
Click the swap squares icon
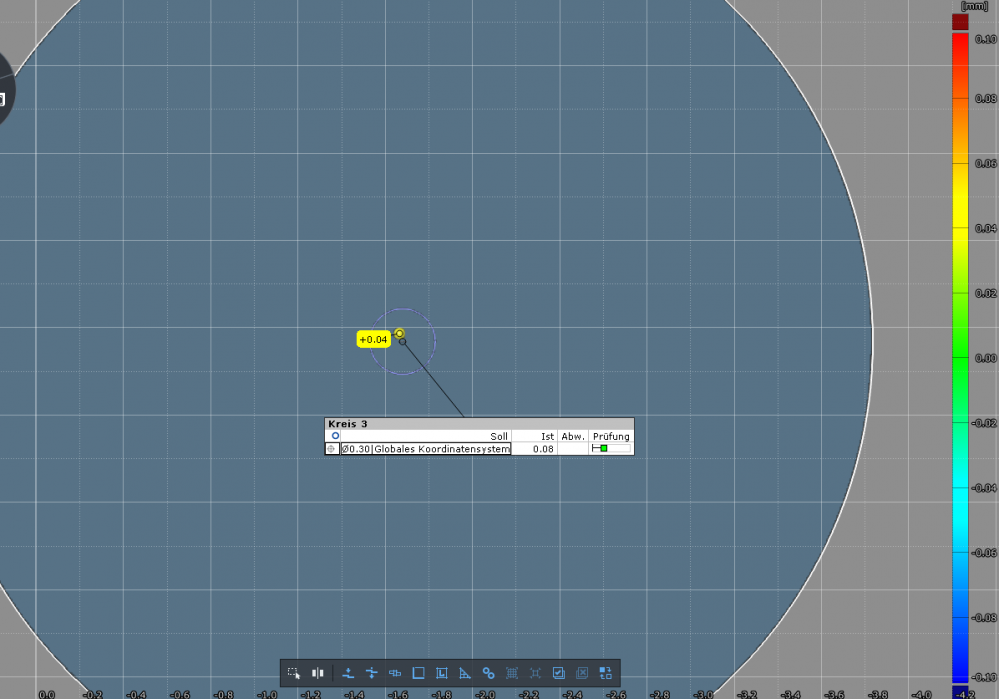point(605,673)
